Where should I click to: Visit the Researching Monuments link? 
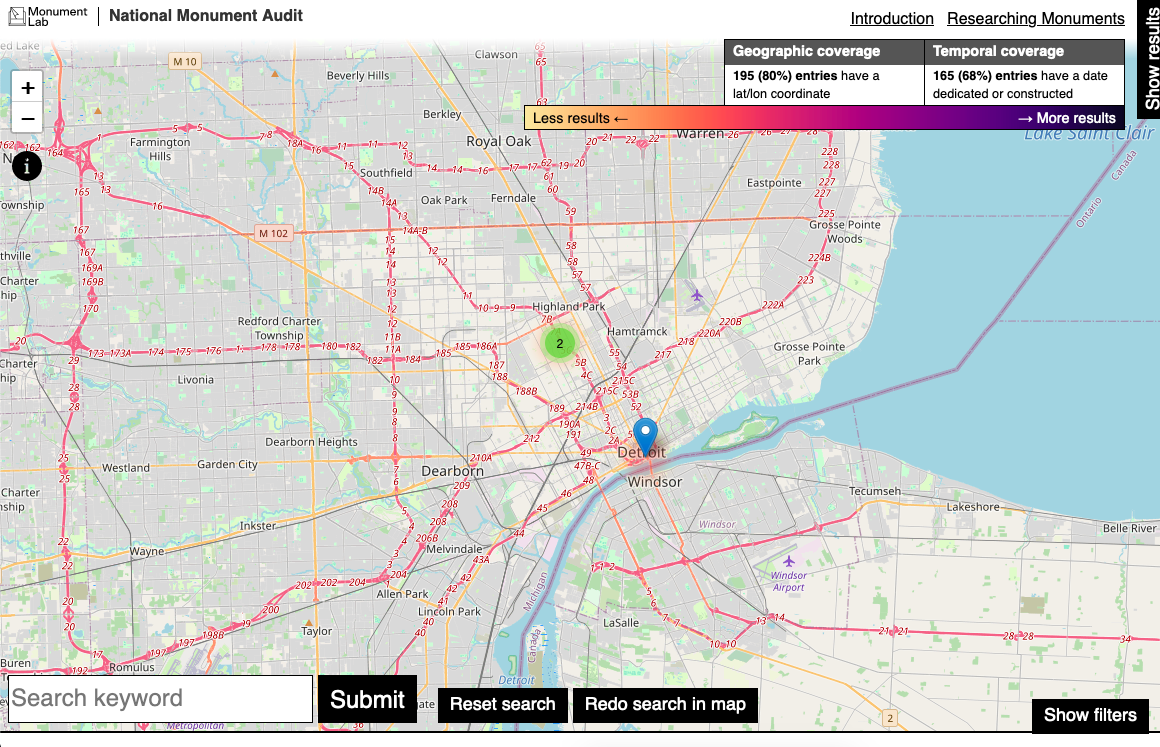[x=1035, y=18]
